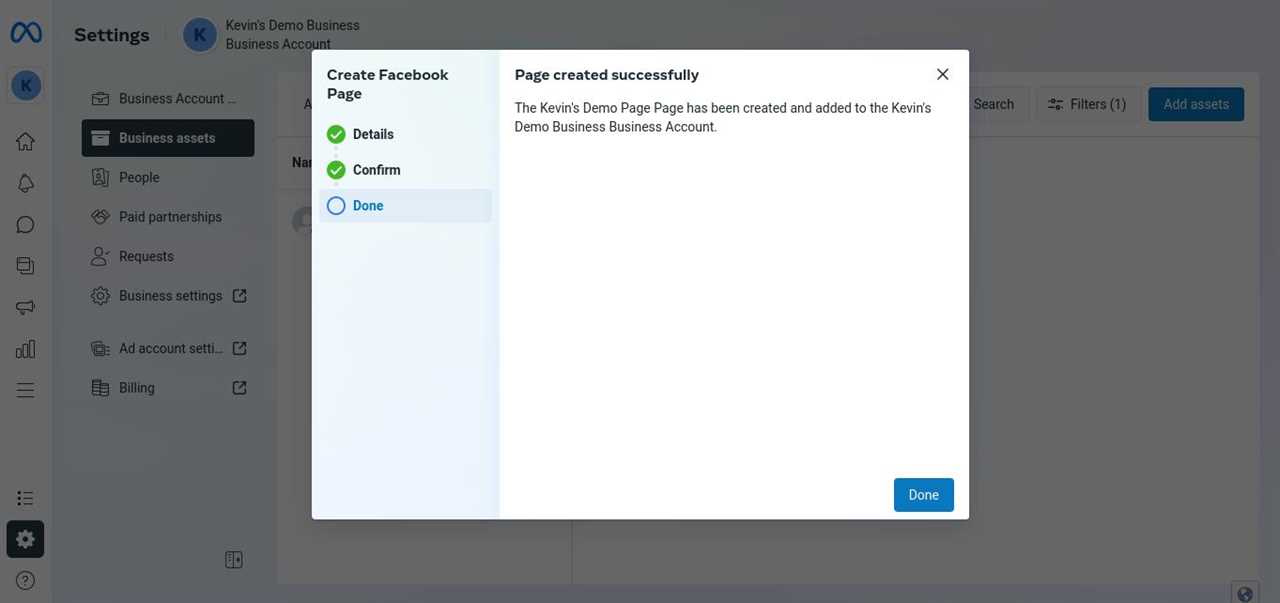The height and width of the screenshot is (603, 1280).
Task: Open the Paid partnerships menu item
Action: pyautogui.click(x=168, y=217)
